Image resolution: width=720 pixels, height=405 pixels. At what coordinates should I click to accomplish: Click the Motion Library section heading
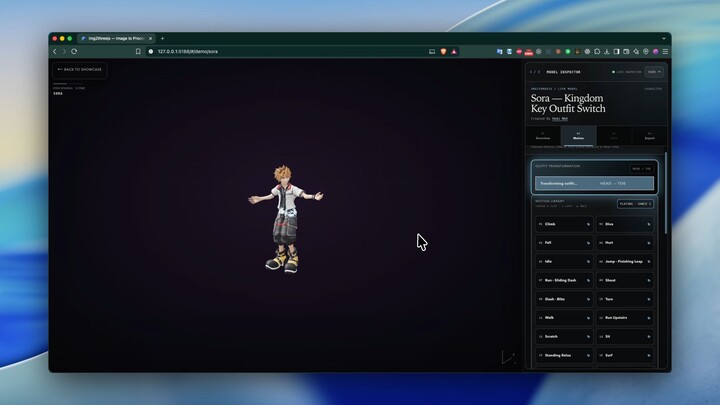(x=550, y=201)
